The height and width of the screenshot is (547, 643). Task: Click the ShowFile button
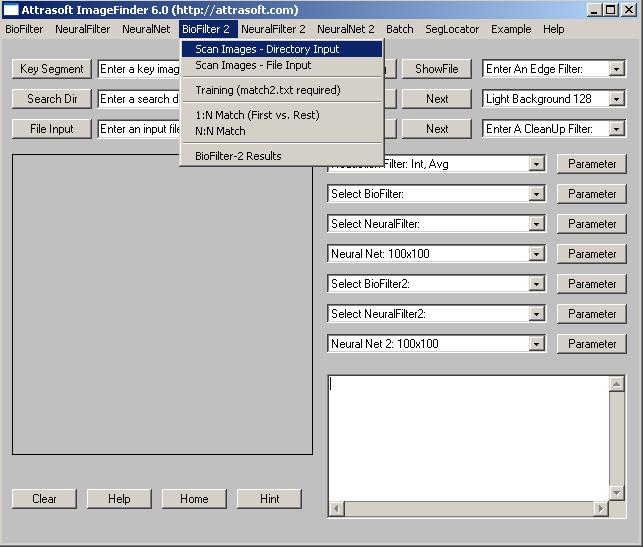[437, 69]
